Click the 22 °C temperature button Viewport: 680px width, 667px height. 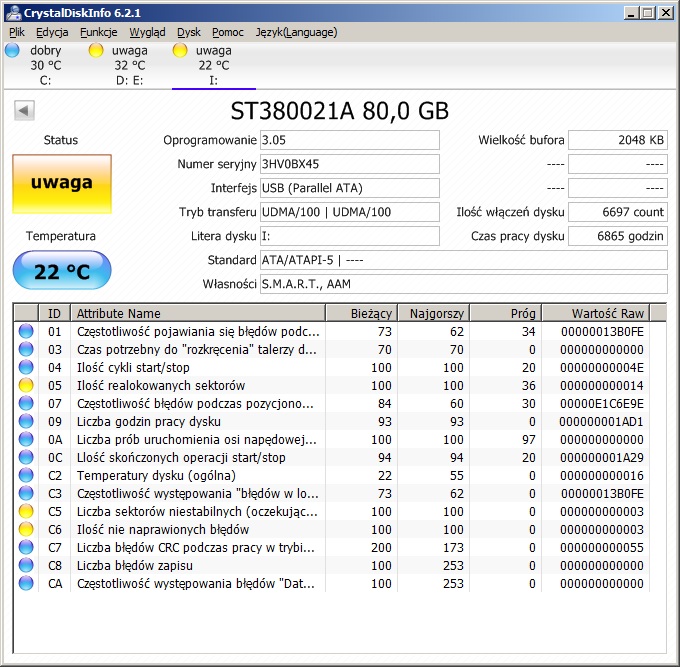pos(62,271)
